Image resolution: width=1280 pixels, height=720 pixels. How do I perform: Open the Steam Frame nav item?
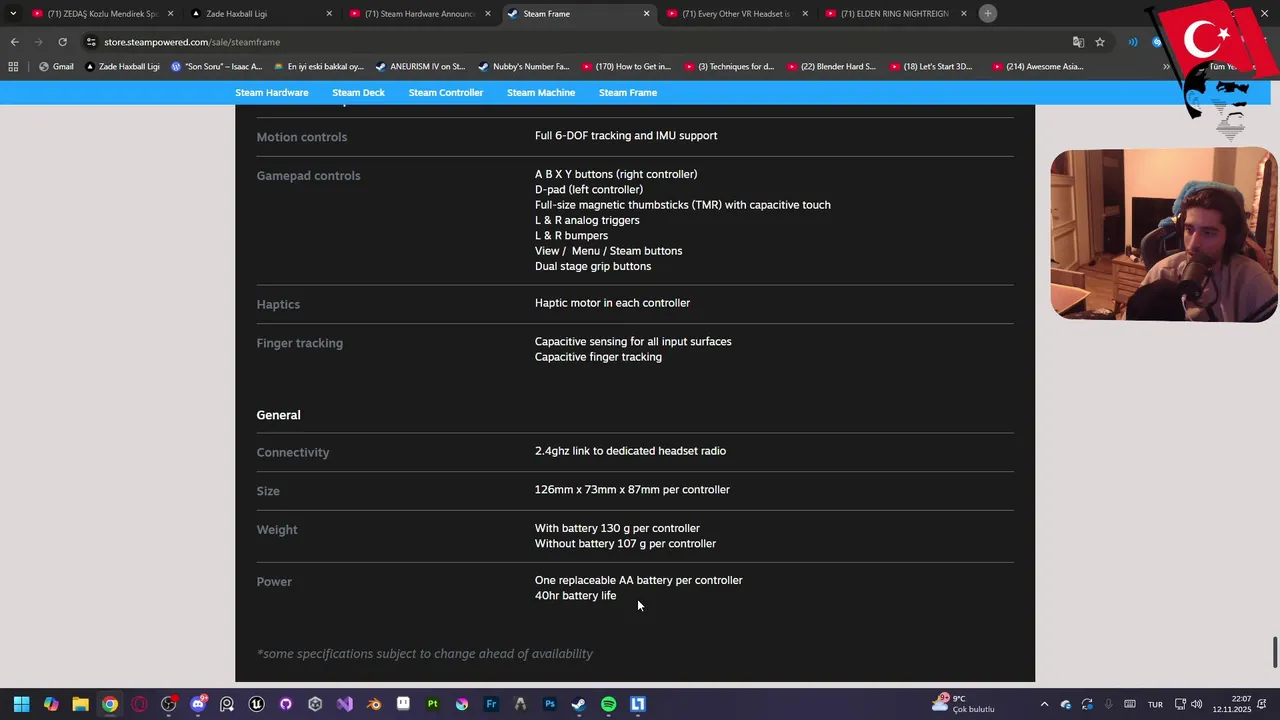pyautogui.click(x=628, y=93)
